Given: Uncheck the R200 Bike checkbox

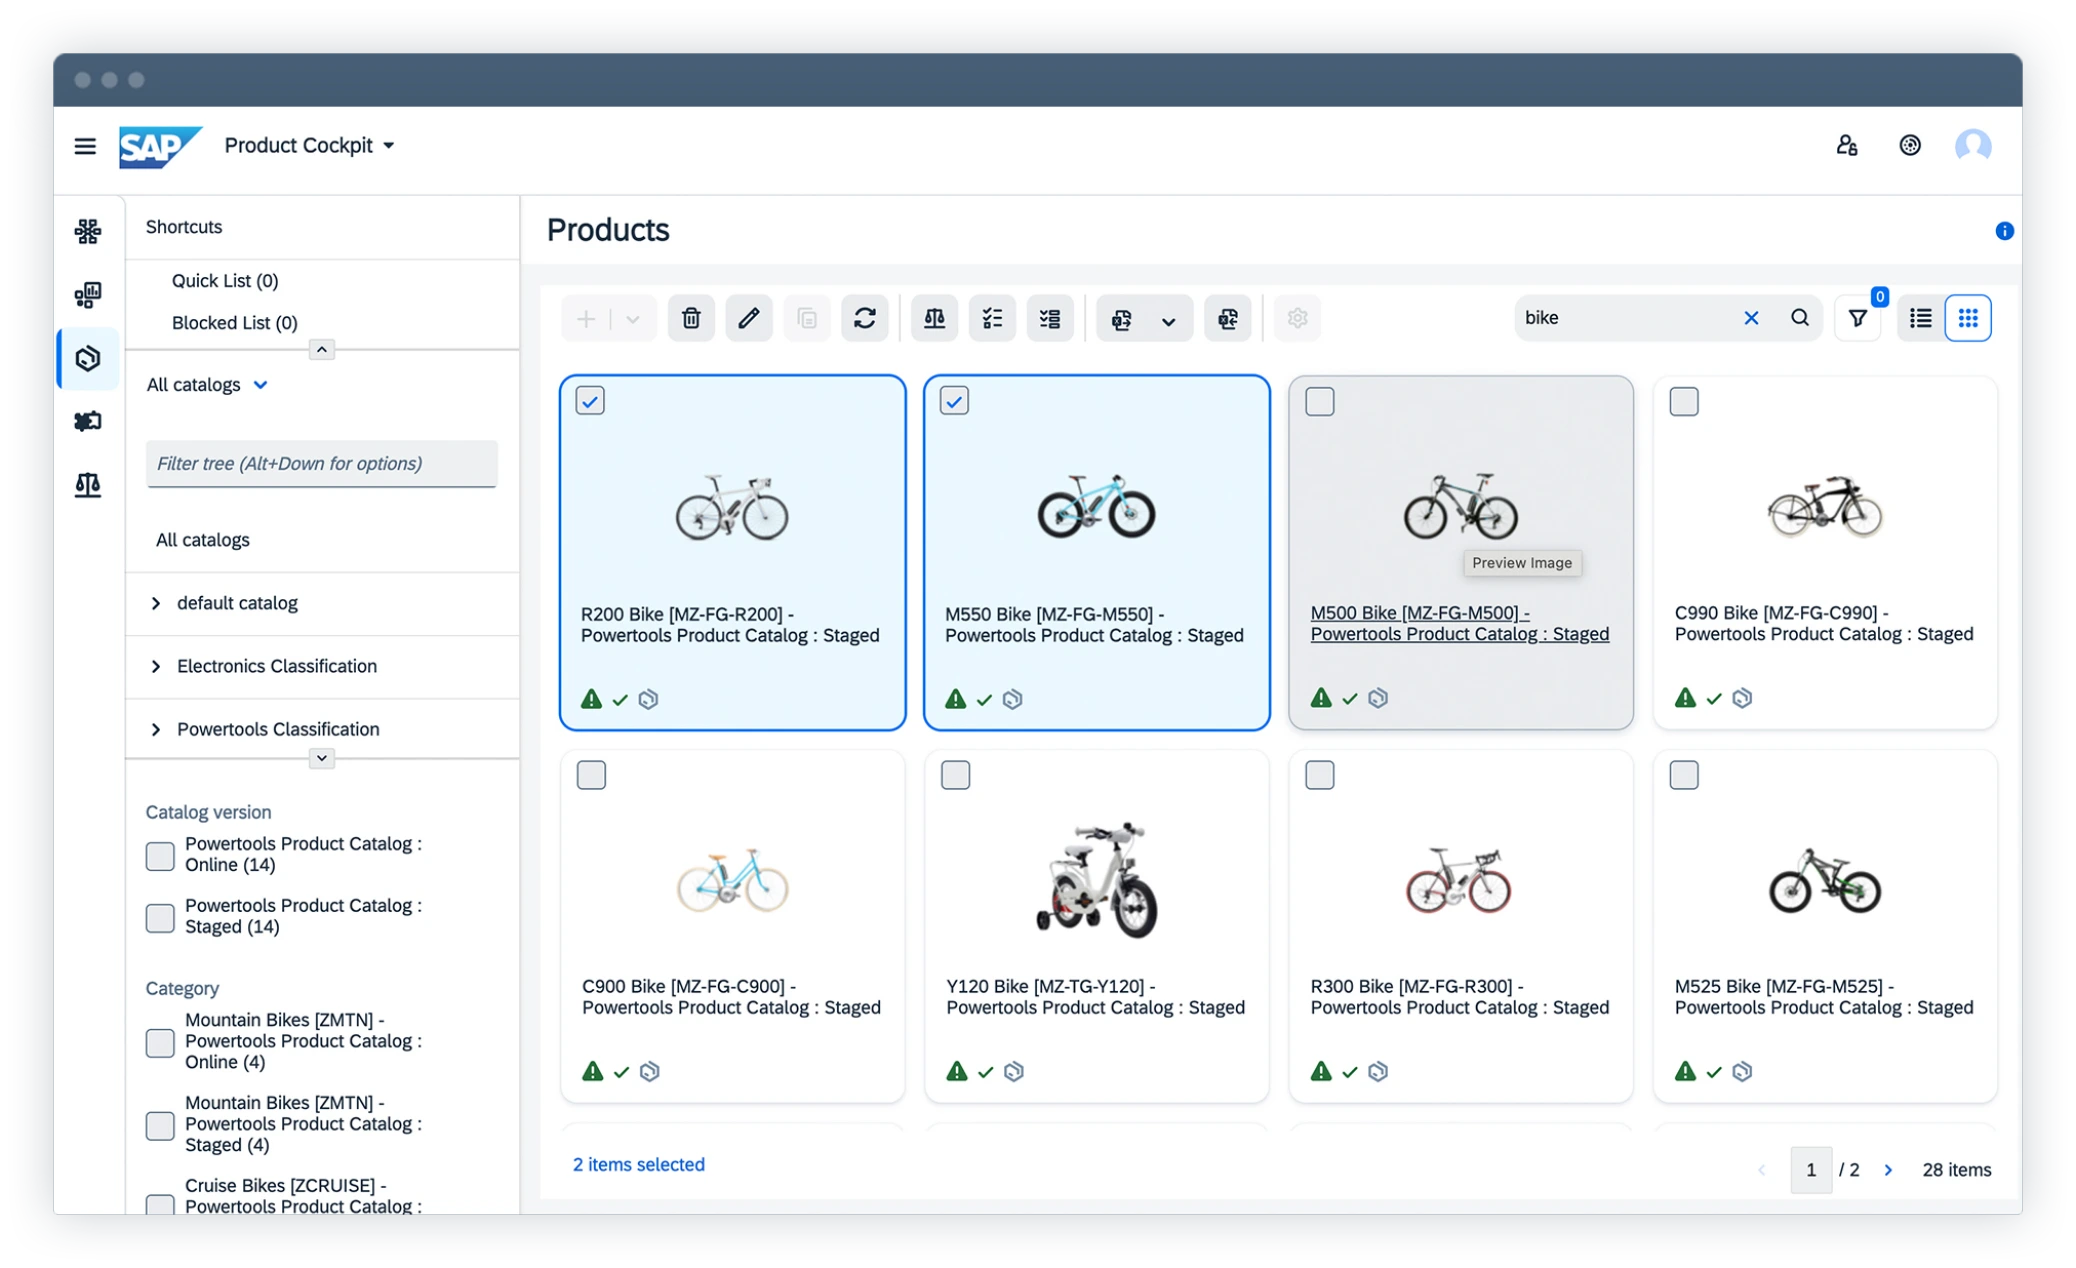Looking at the screenshot, I should [590, 401].
